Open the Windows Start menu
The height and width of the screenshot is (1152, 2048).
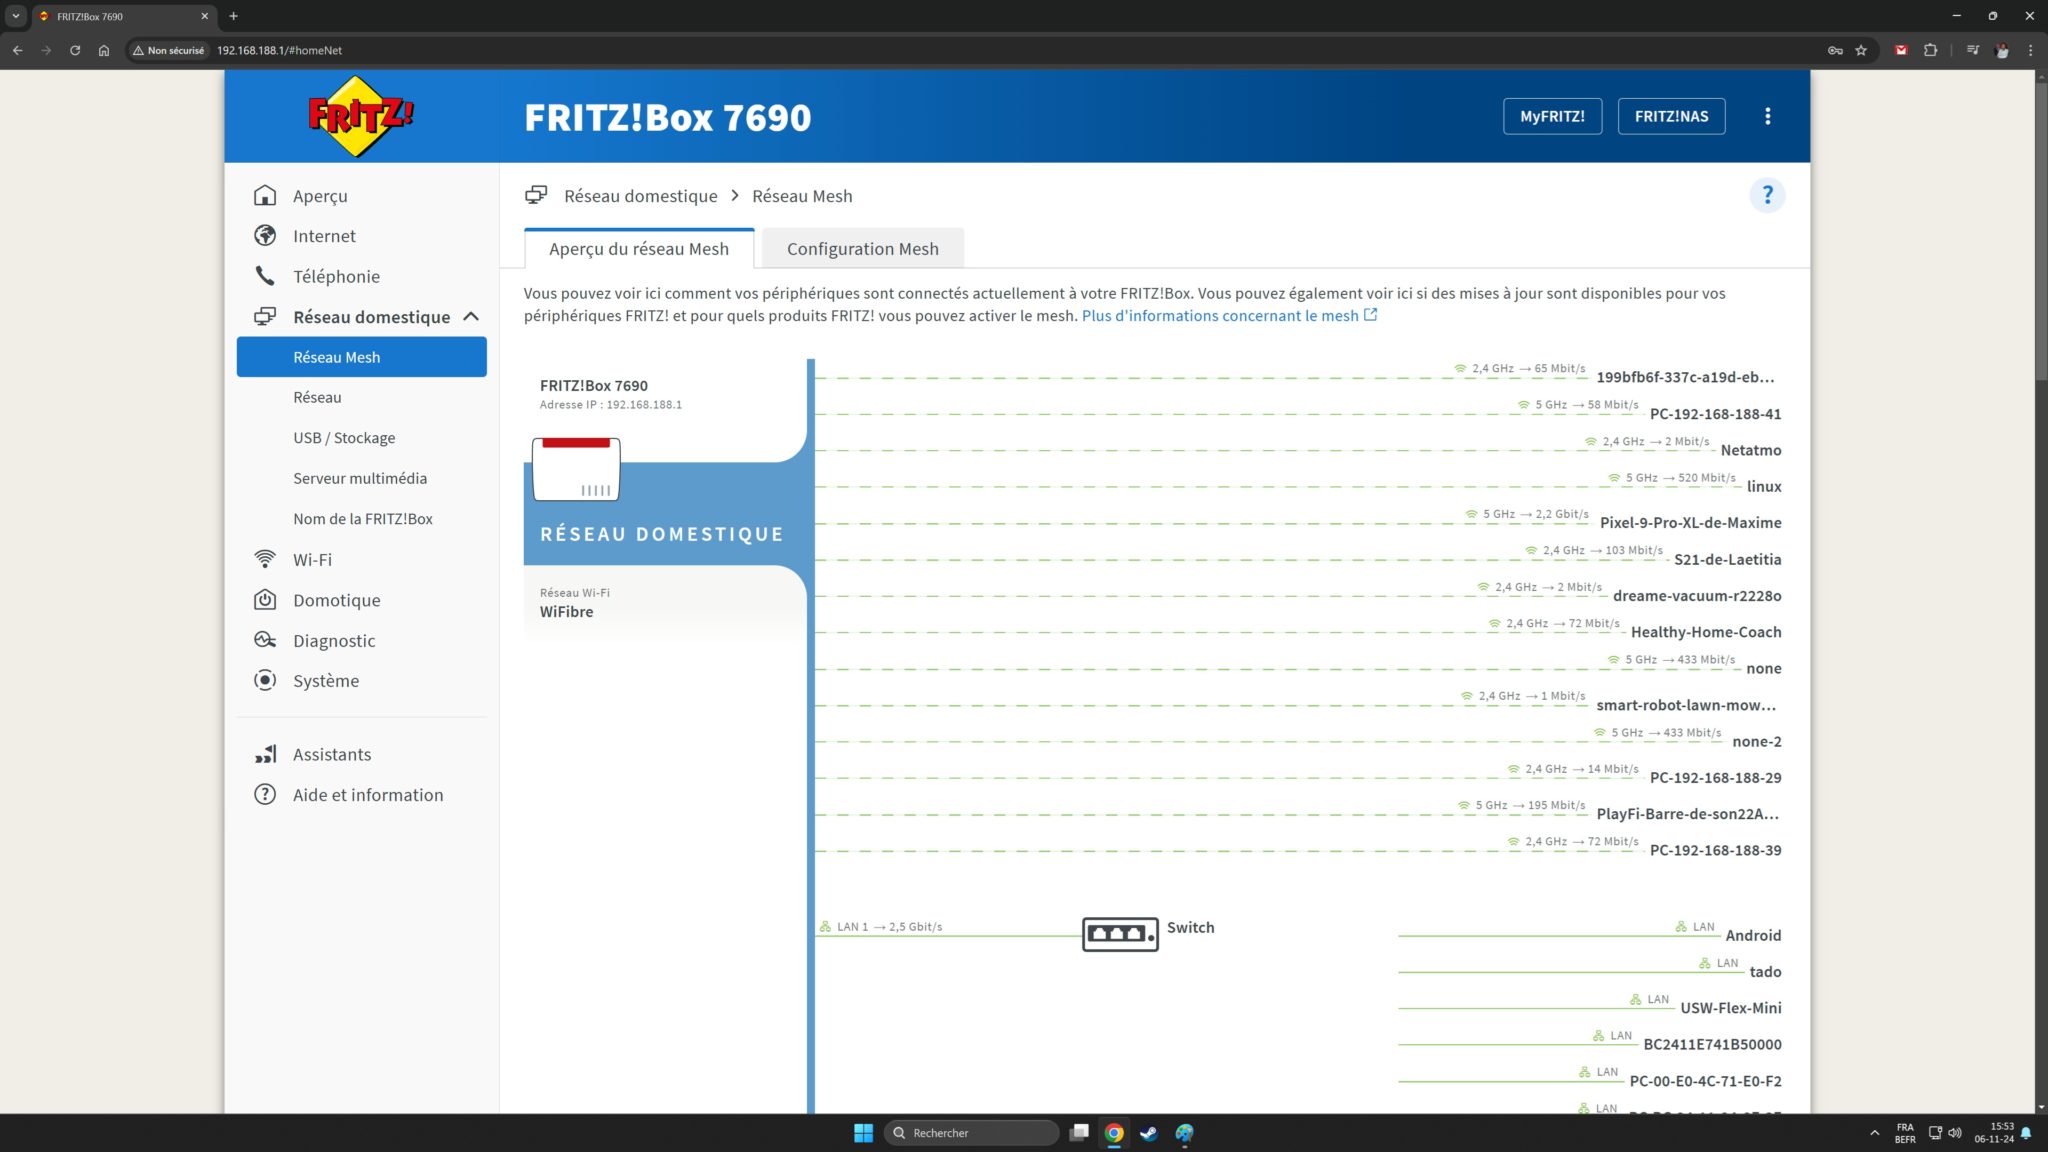[x=864, y=1133]
